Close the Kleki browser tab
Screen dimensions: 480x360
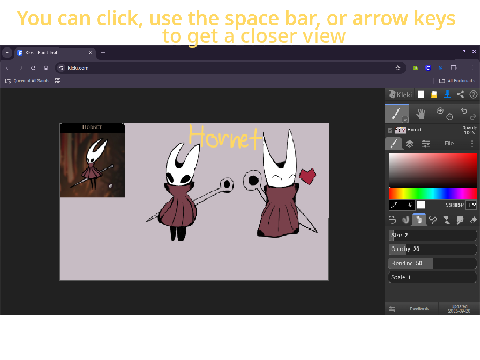pos(90,53)
